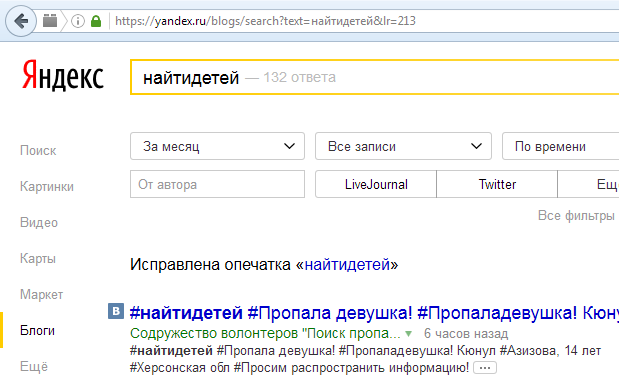Expand the green triangle next to the source
Image resolution: width=619 pixels, height=379 pixels.
click(x=409, y=334)
